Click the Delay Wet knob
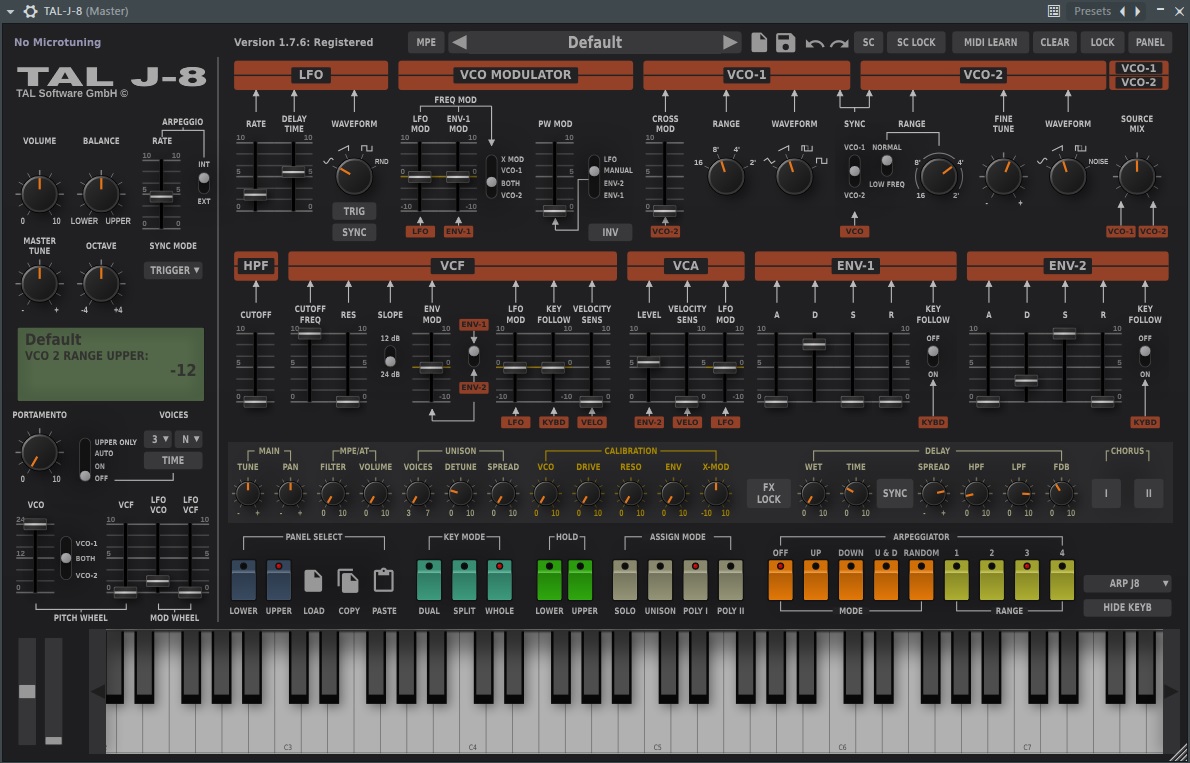 [813, 494]
